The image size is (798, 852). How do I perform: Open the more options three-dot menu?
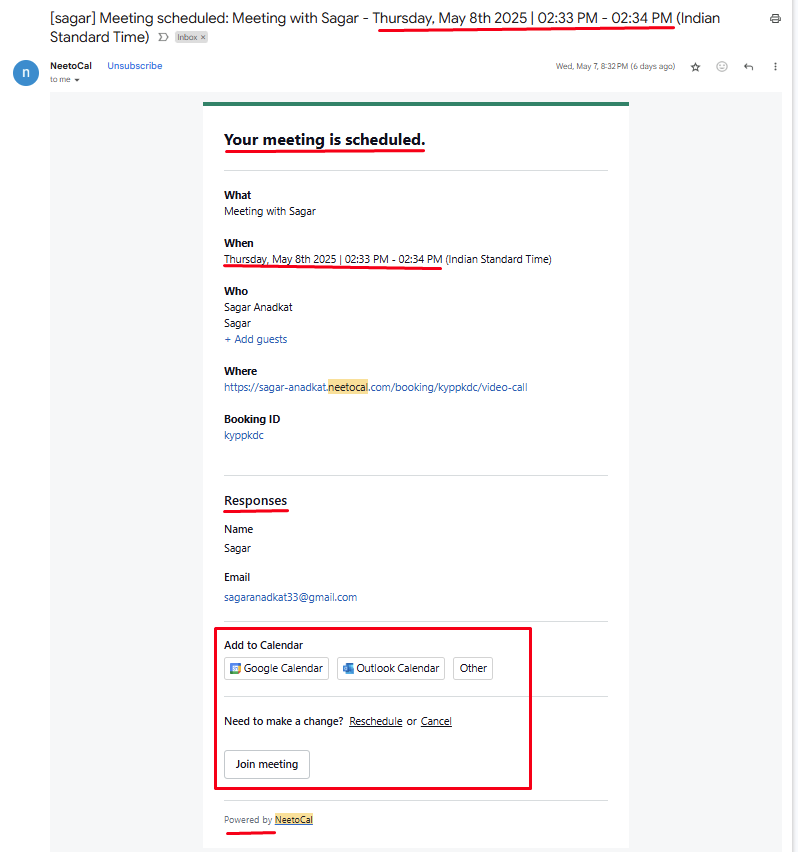(775, 66)
